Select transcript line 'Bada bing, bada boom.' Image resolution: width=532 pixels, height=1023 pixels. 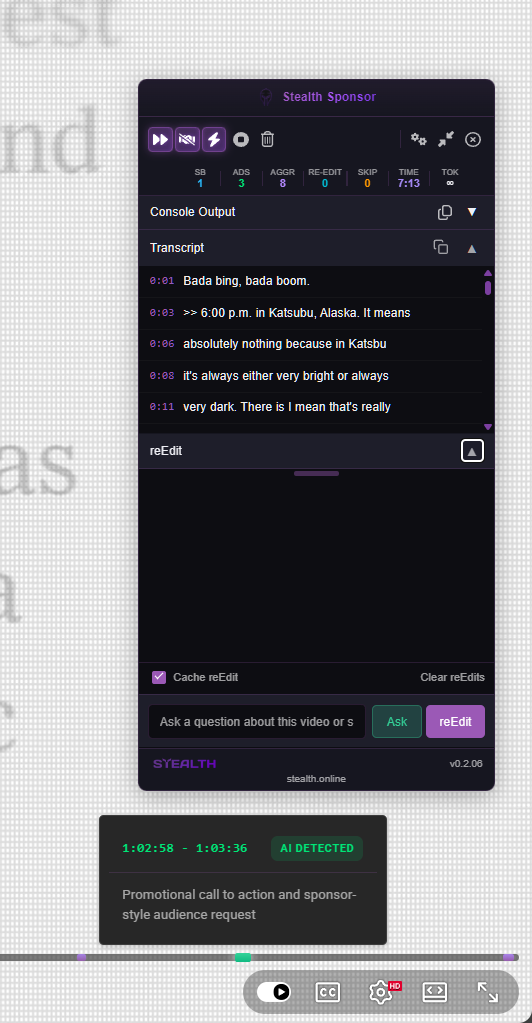(x=247, y=281)
